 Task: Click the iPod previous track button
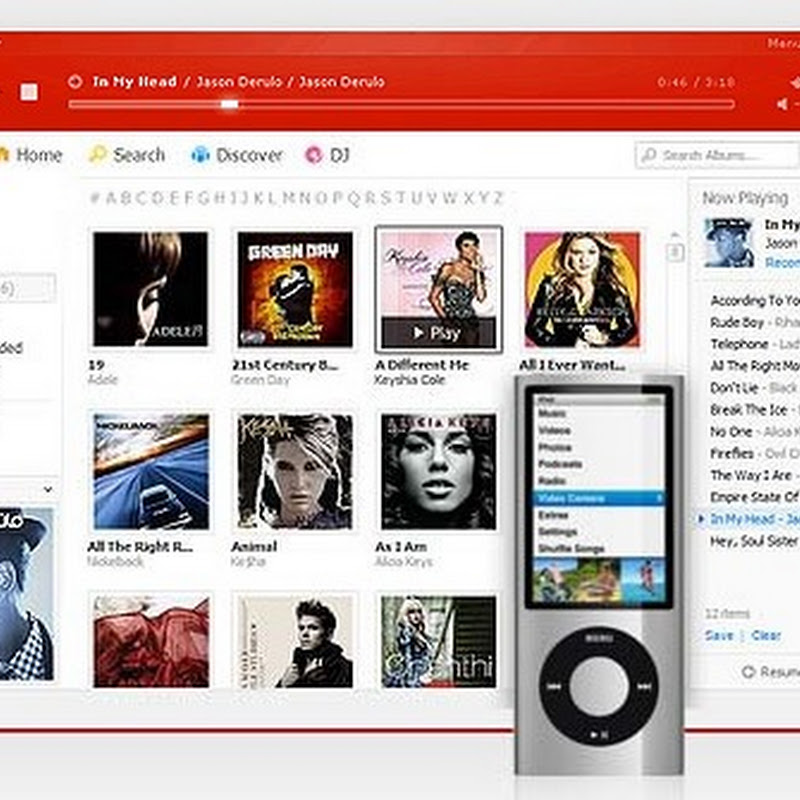[x=554, y=686]
